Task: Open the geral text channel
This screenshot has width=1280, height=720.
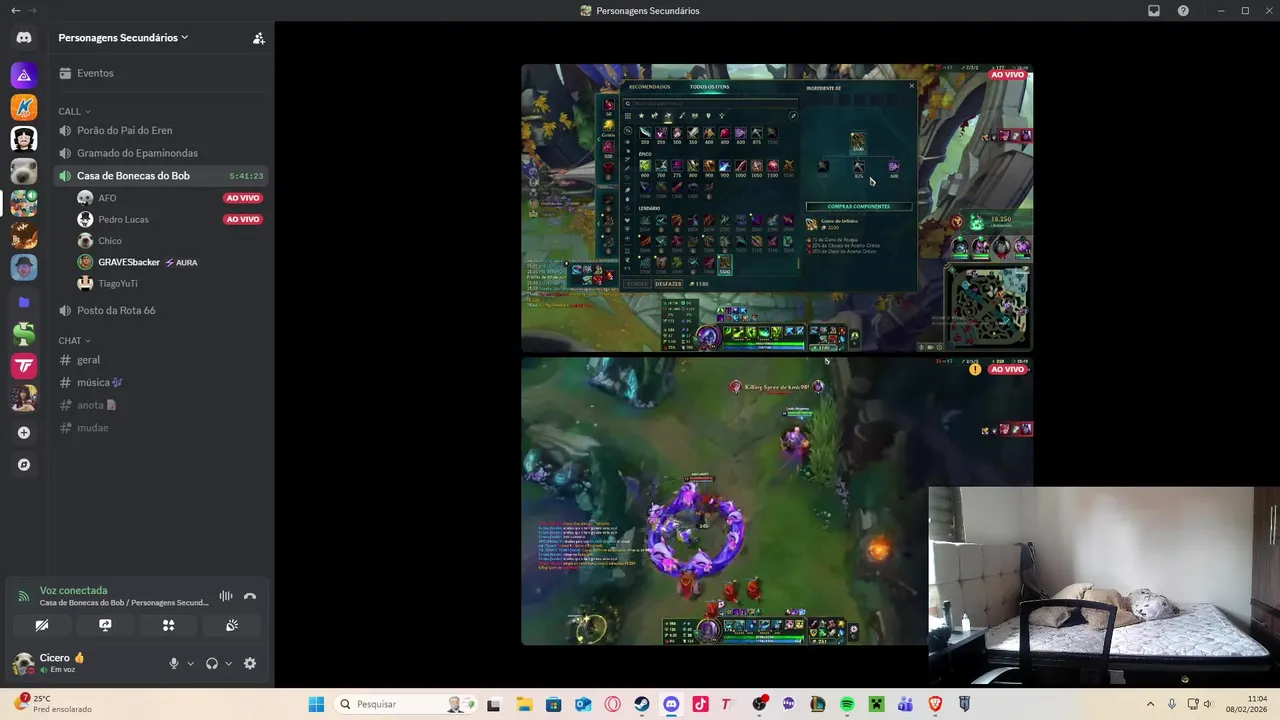Action: point(160,360)
